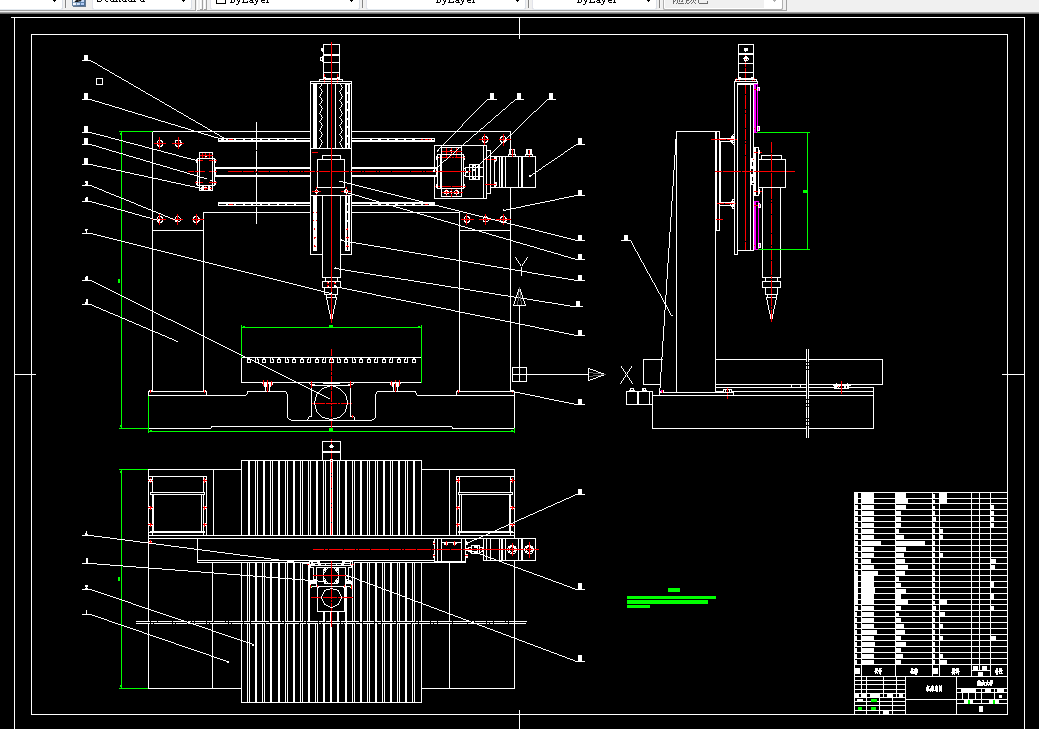Viewport: 1039px width, 729px height.
Task: Select the green technical notes text block
Action: [671, 598]
